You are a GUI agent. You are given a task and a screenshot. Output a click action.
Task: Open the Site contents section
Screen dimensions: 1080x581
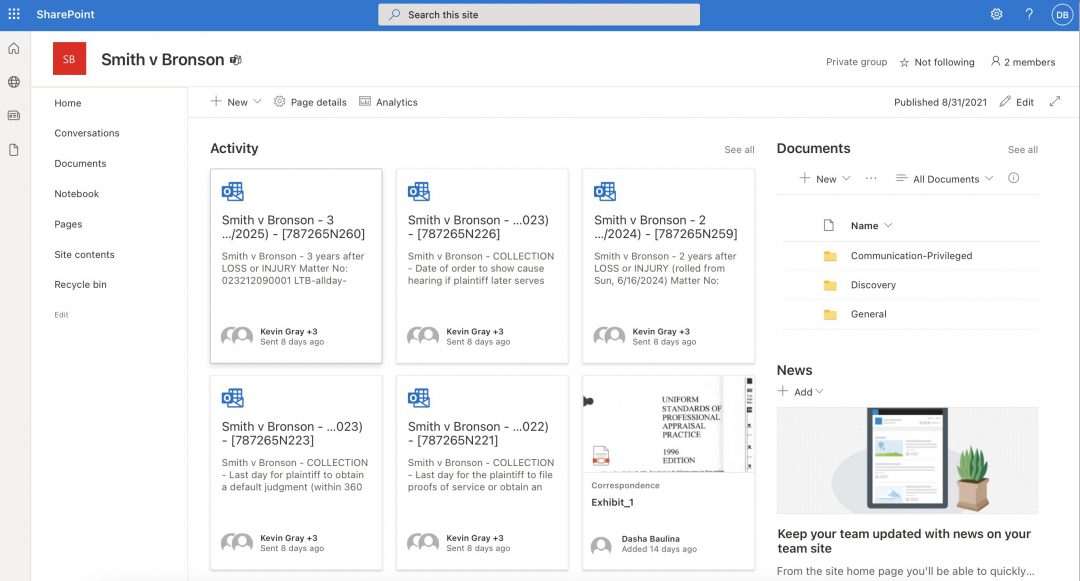pyautogui.click(x=84, y=254)
